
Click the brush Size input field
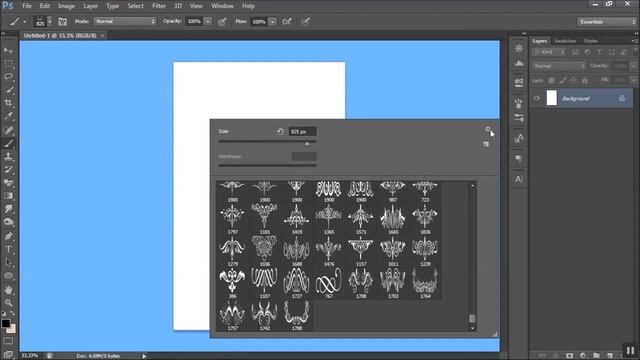pos(302,131)
